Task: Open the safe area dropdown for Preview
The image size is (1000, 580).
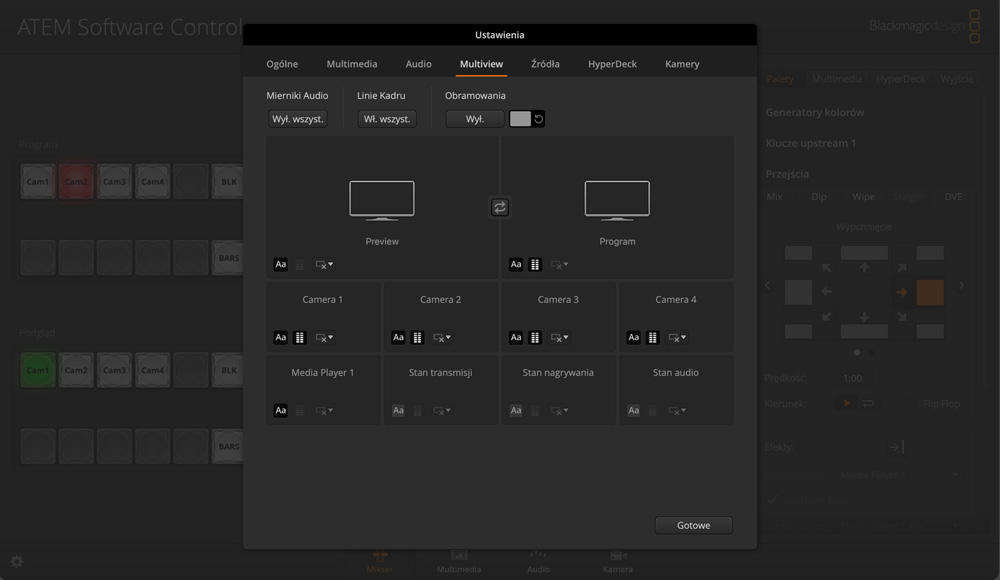Action: [324, 265]
